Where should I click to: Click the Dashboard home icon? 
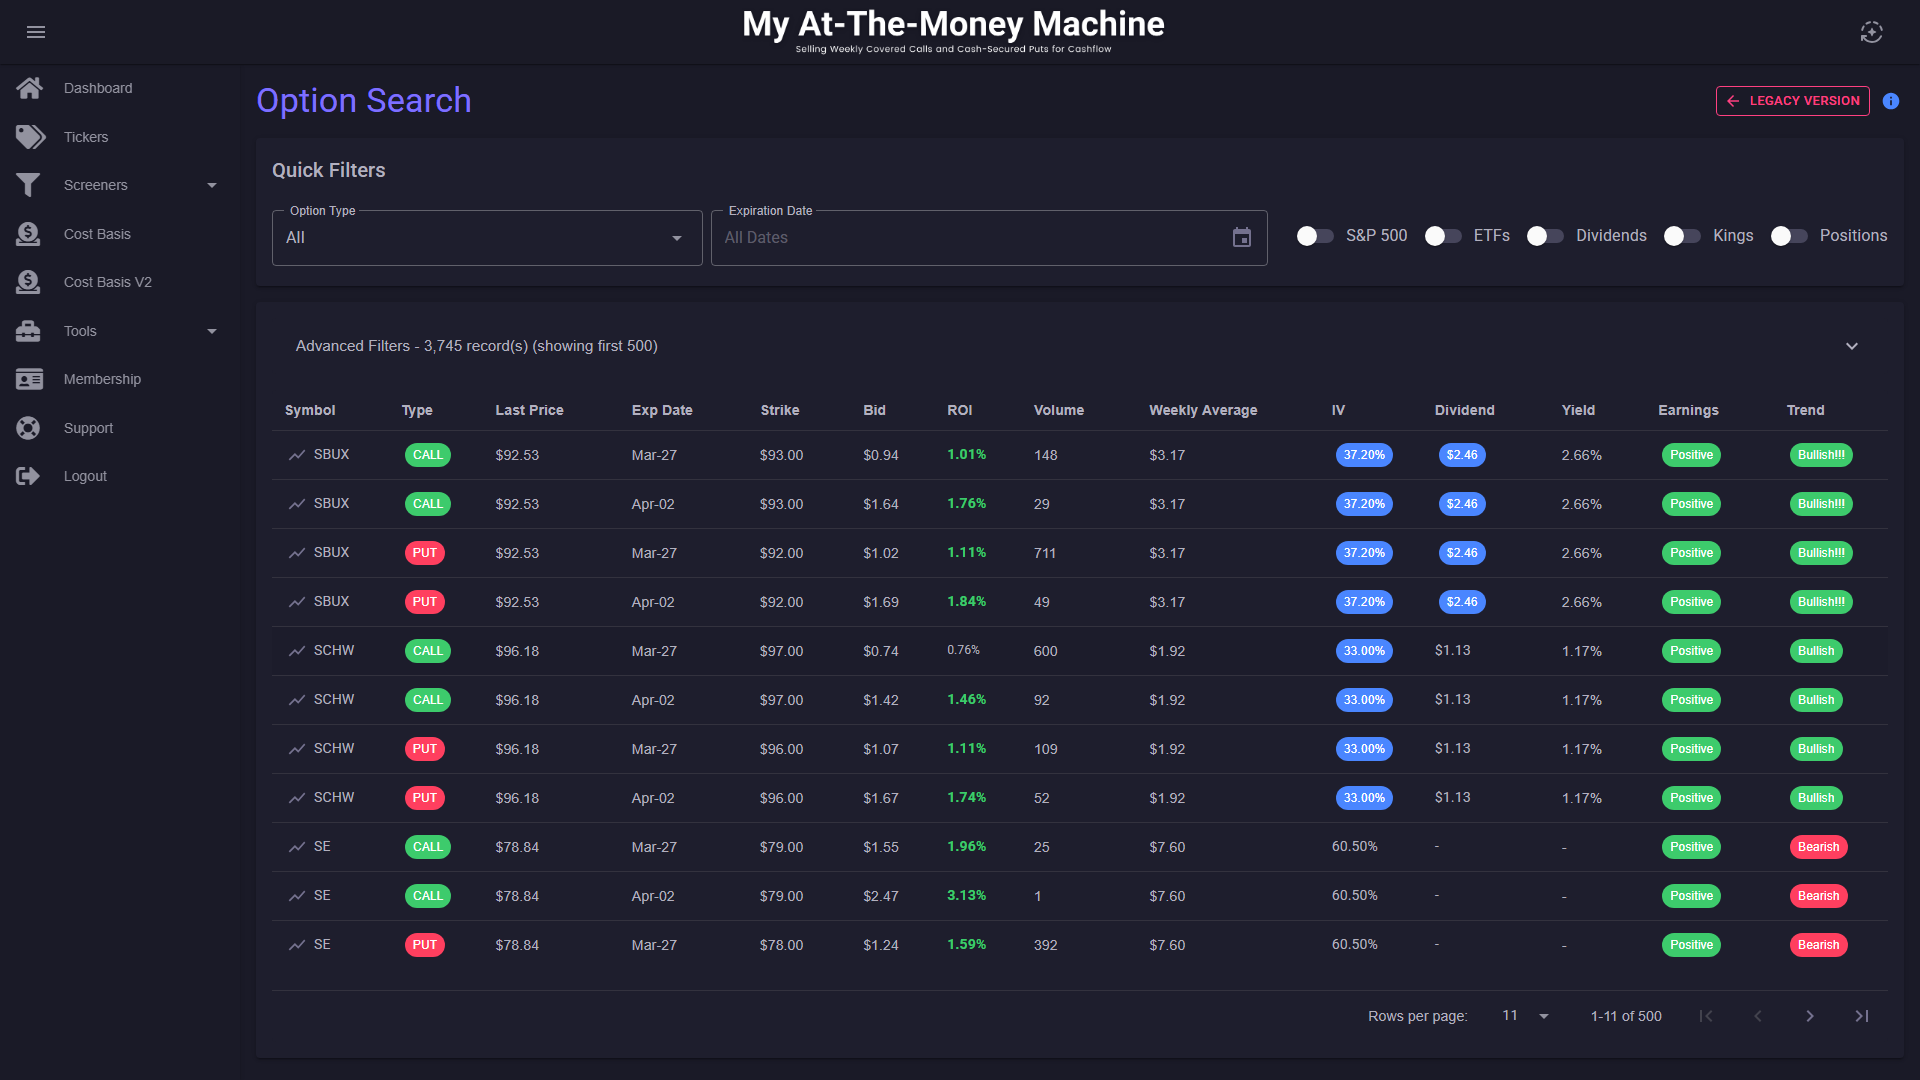pos(29,88)
